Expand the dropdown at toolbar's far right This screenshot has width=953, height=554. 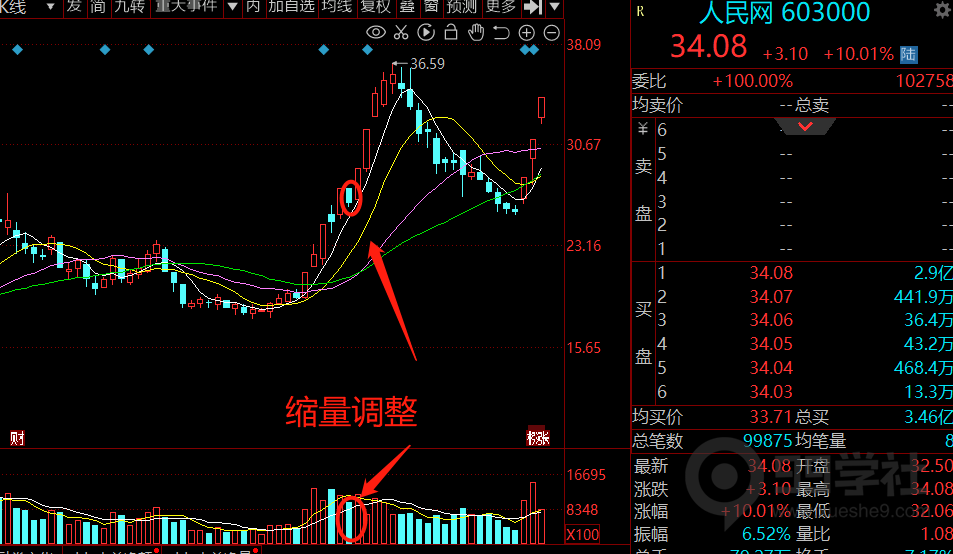(x=554, y=7)
